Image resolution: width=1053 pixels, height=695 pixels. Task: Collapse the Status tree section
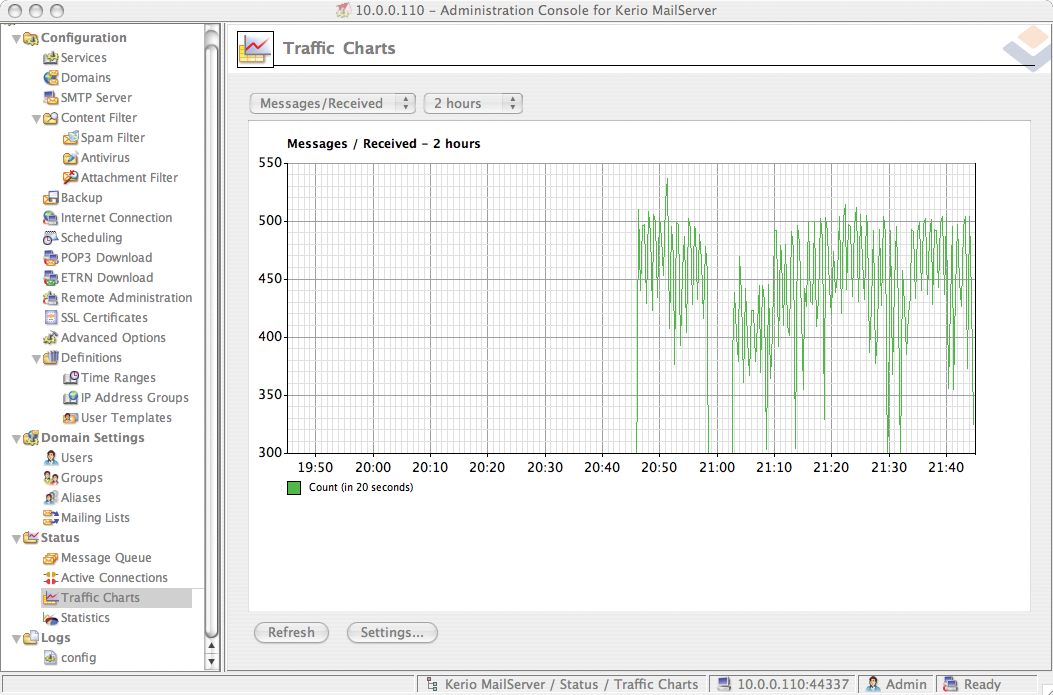click(16, 539)
